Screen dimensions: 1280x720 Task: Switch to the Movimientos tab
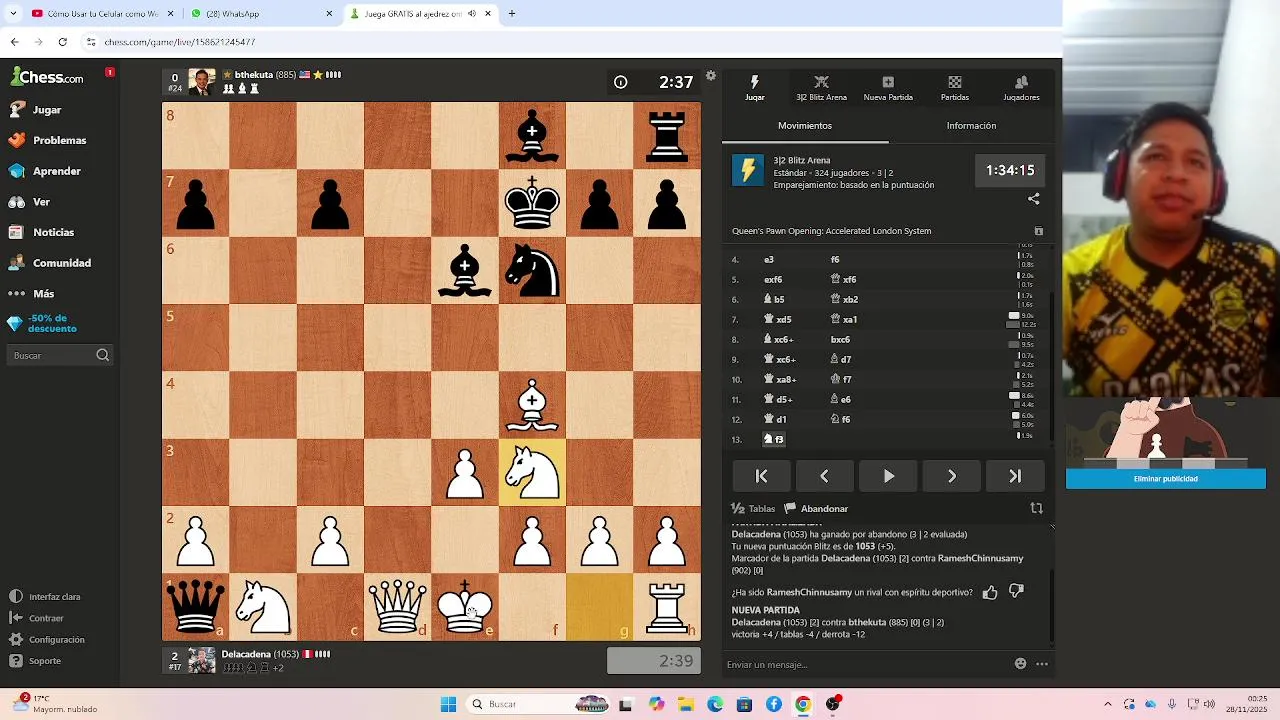coord(805,126)
